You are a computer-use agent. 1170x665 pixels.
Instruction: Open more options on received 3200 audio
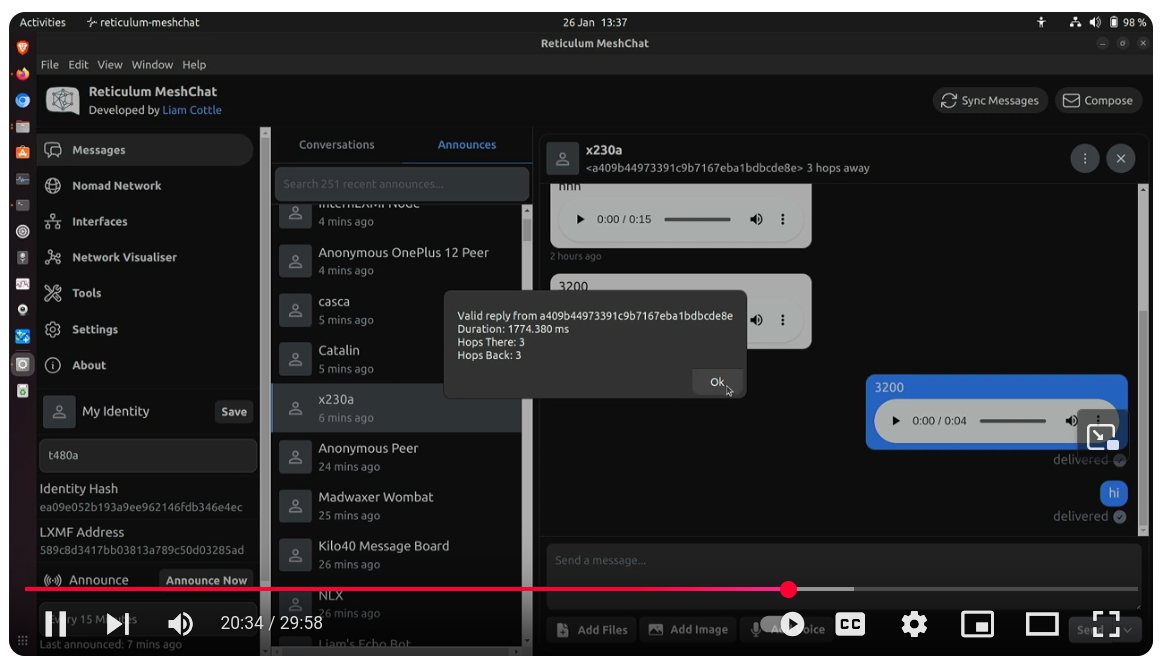pos(783,320)
